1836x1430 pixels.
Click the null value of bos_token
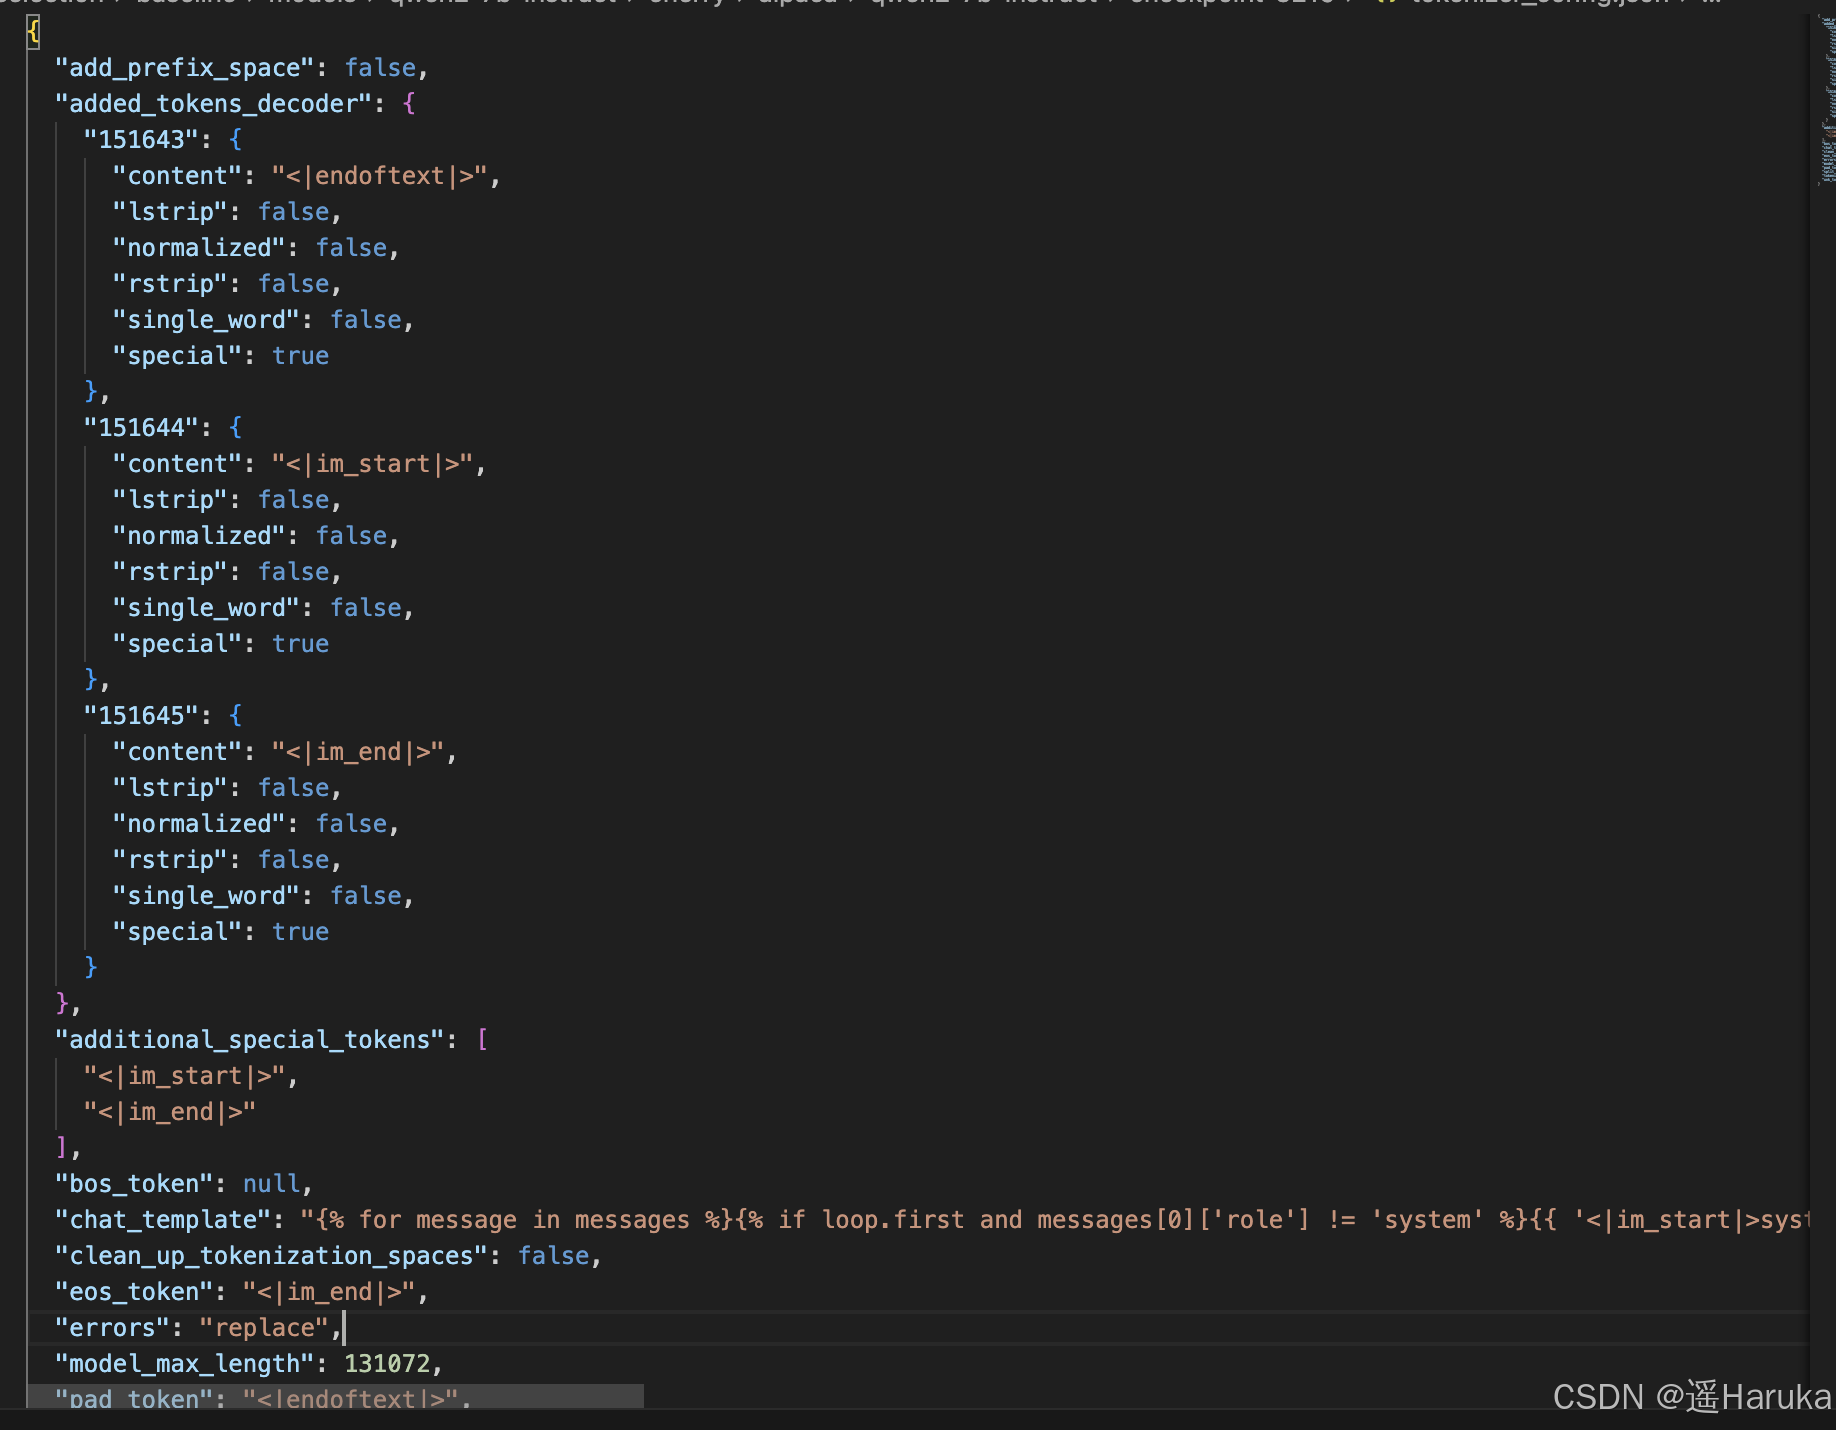[x=271, y=1183]
